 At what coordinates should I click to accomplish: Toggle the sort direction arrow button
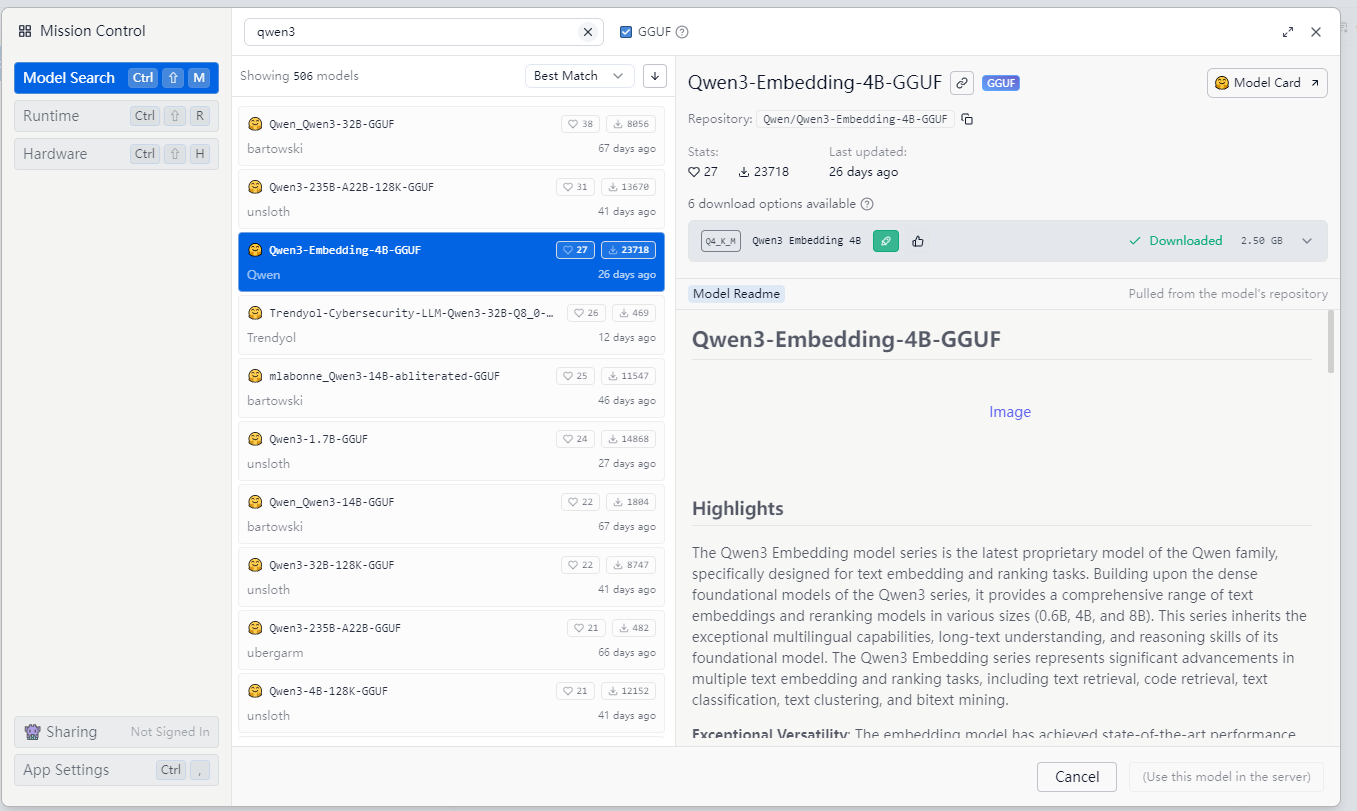point(655,76)
